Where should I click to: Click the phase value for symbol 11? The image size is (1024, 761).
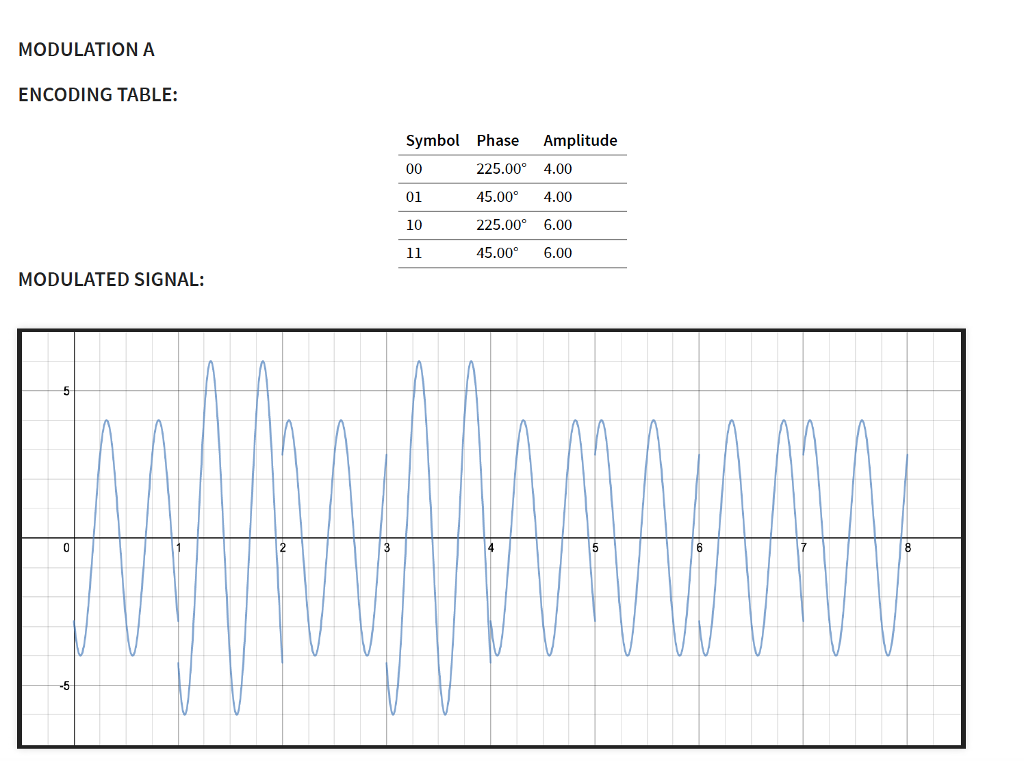pos(497,253)
